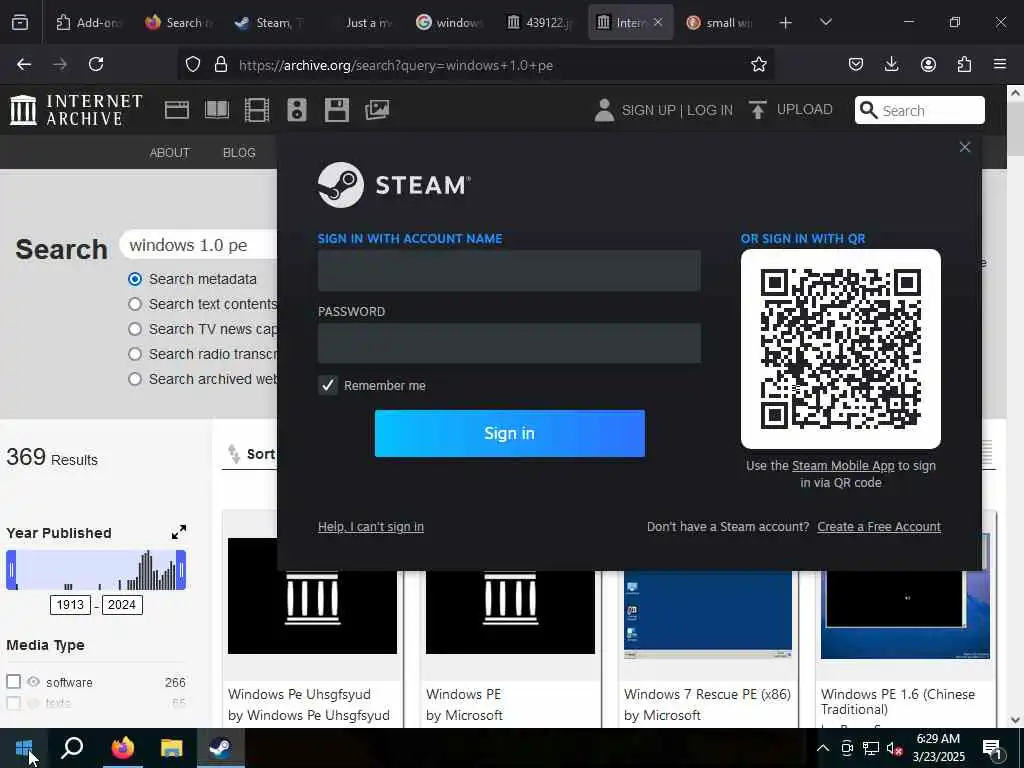Open Internet Archive video film icon
Screen dimensions: 1024x768
[x=257, y=110]
